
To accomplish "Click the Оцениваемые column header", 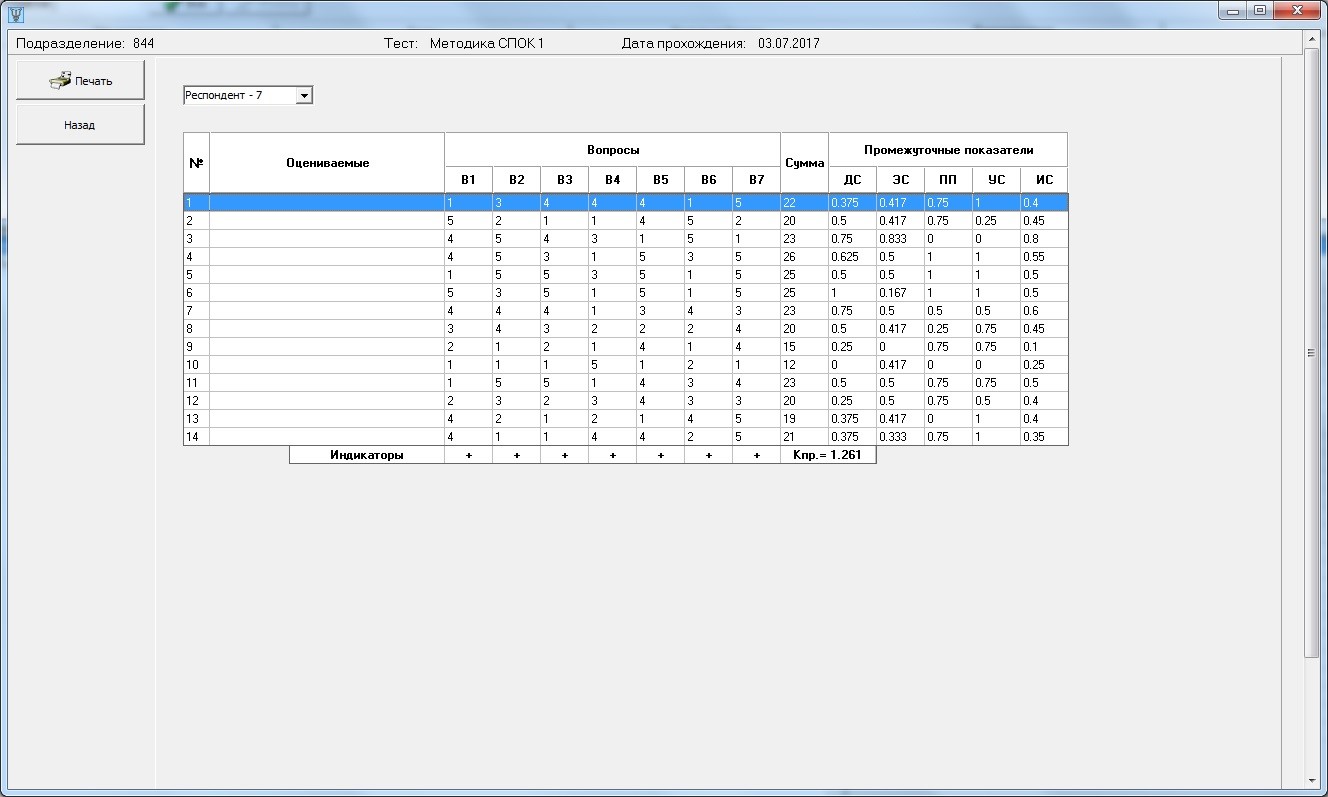I will pyautogui.click(x=327, y=163).
